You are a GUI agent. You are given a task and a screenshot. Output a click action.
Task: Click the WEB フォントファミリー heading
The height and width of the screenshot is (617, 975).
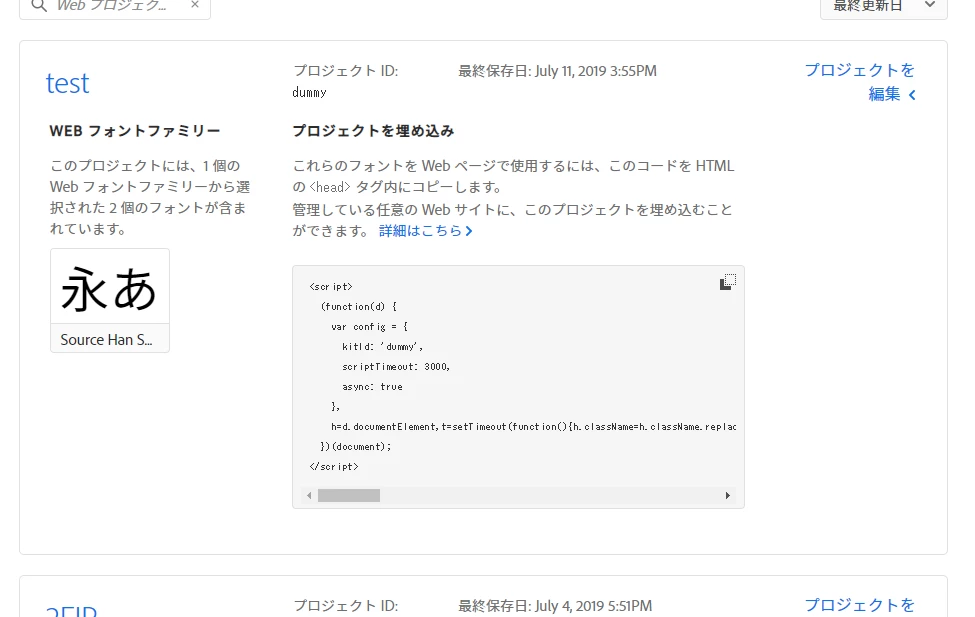point(135,131)
